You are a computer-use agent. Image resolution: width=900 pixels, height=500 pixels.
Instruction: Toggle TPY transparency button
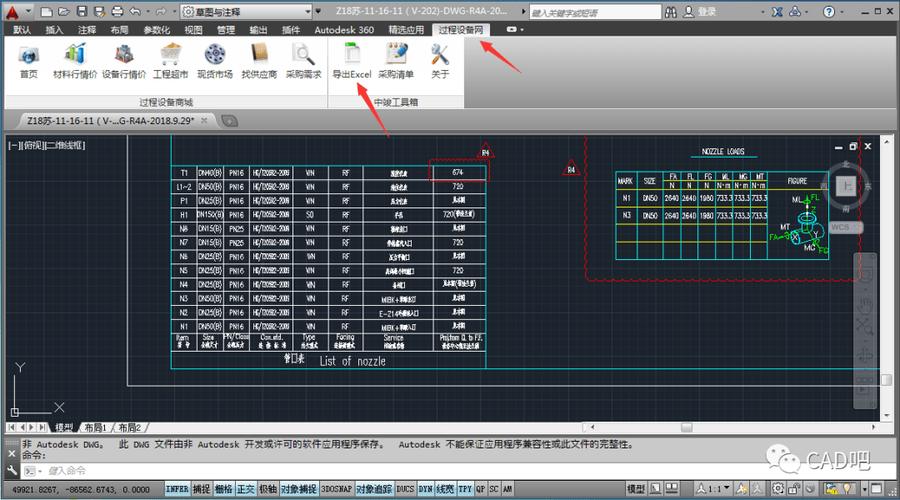pos(465,489)
